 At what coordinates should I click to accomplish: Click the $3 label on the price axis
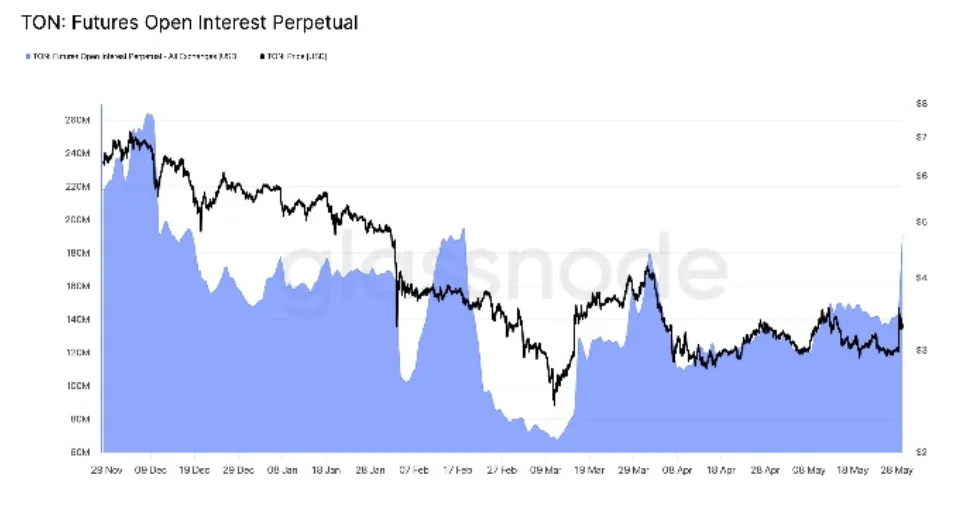(x=920, y=350)
